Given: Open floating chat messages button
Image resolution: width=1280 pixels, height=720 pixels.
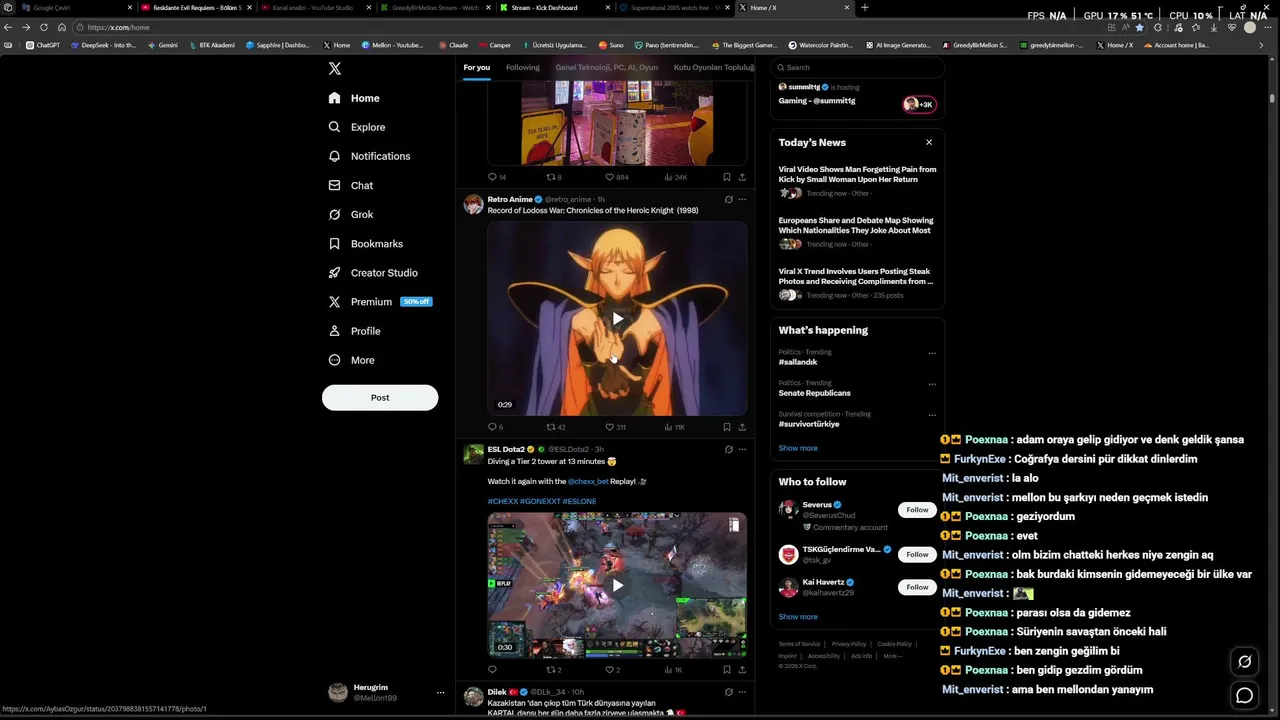Looking at the screenshot, I should click(x=1245, y=695).
